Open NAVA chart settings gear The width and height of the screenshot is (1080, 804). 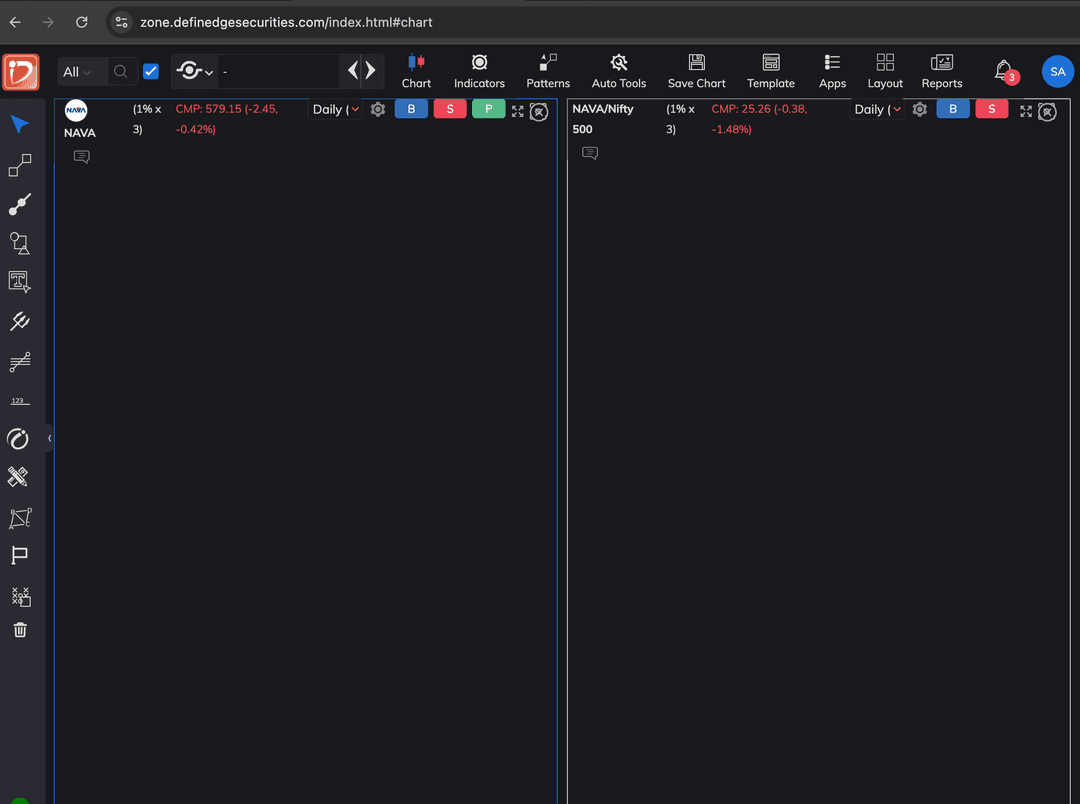point(377,110)
